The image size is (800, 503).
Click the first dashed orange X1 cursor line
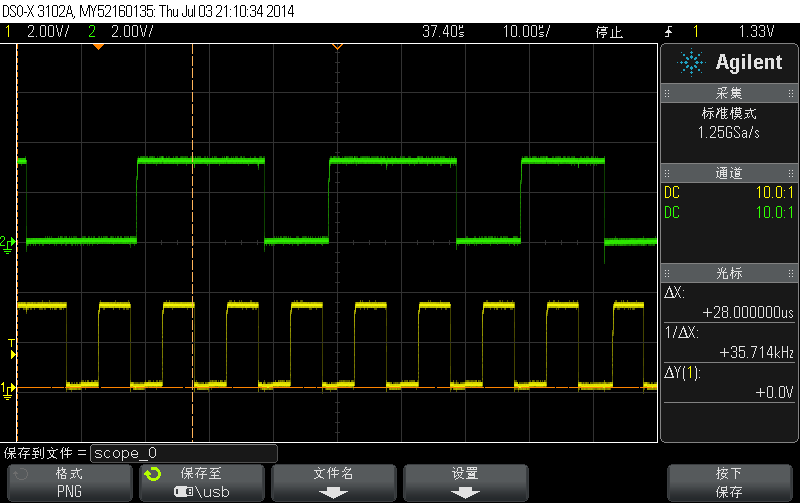[x=17, y=243]
